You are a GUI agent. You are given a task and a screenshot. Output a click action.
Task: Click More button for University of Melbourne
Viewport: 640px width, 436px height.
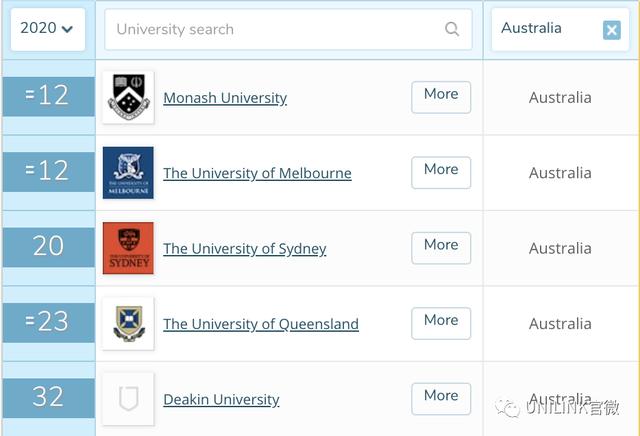[x=441, y=173]
